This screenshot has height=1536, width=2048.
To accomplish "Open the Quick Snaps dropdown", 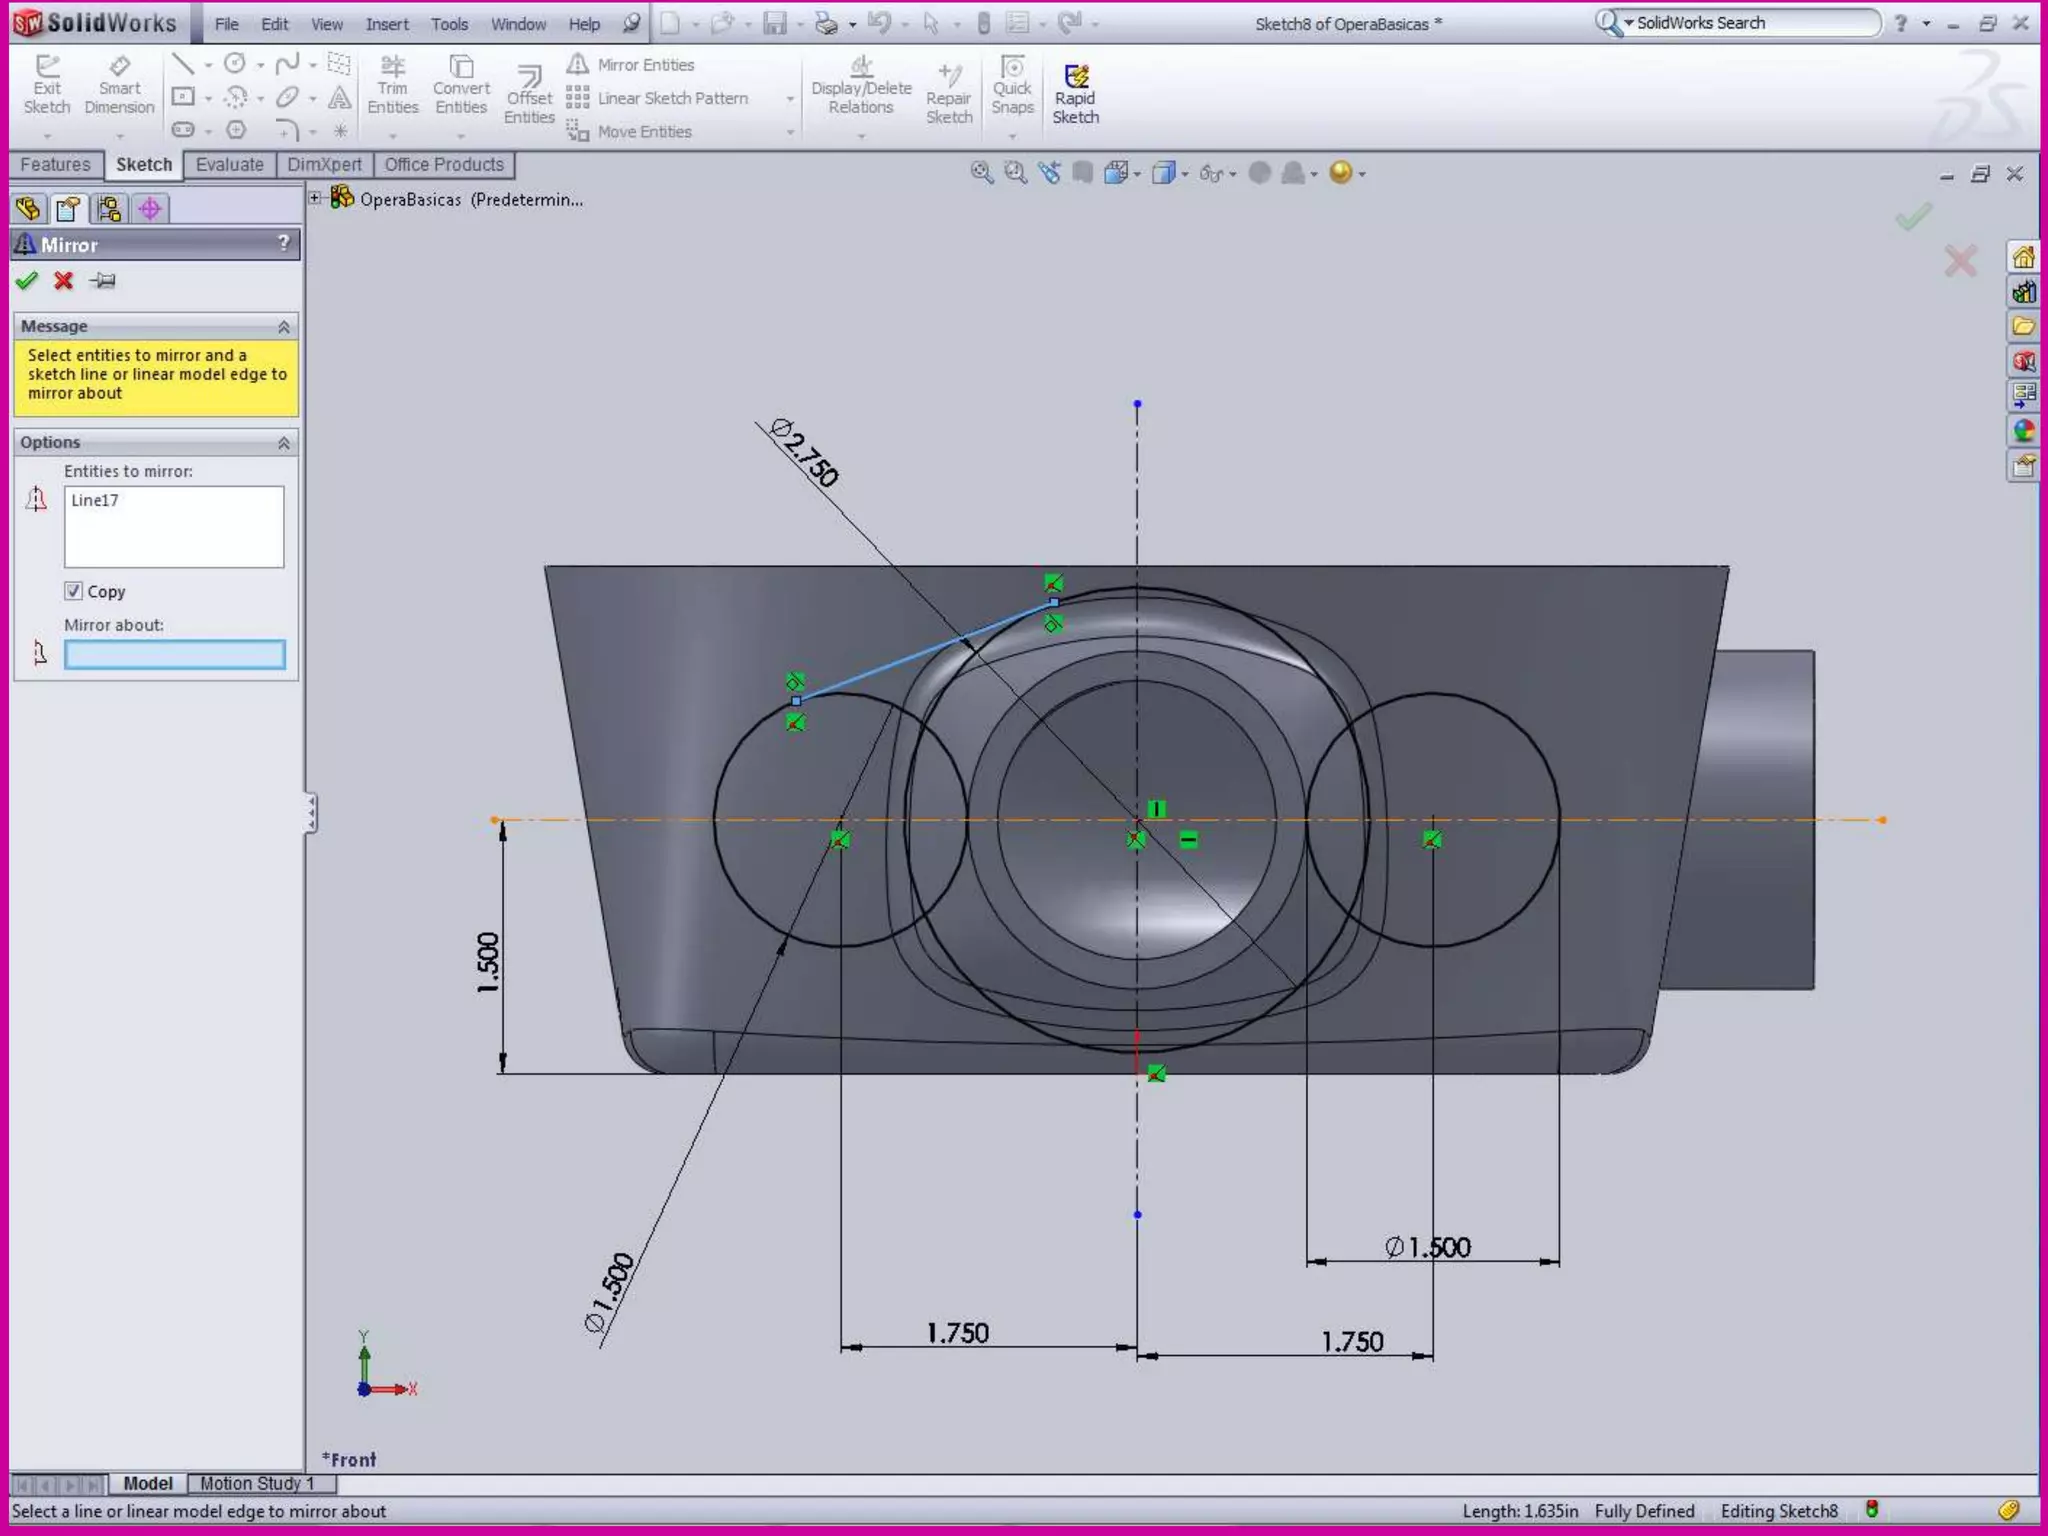I will (x=1012, y=135).
